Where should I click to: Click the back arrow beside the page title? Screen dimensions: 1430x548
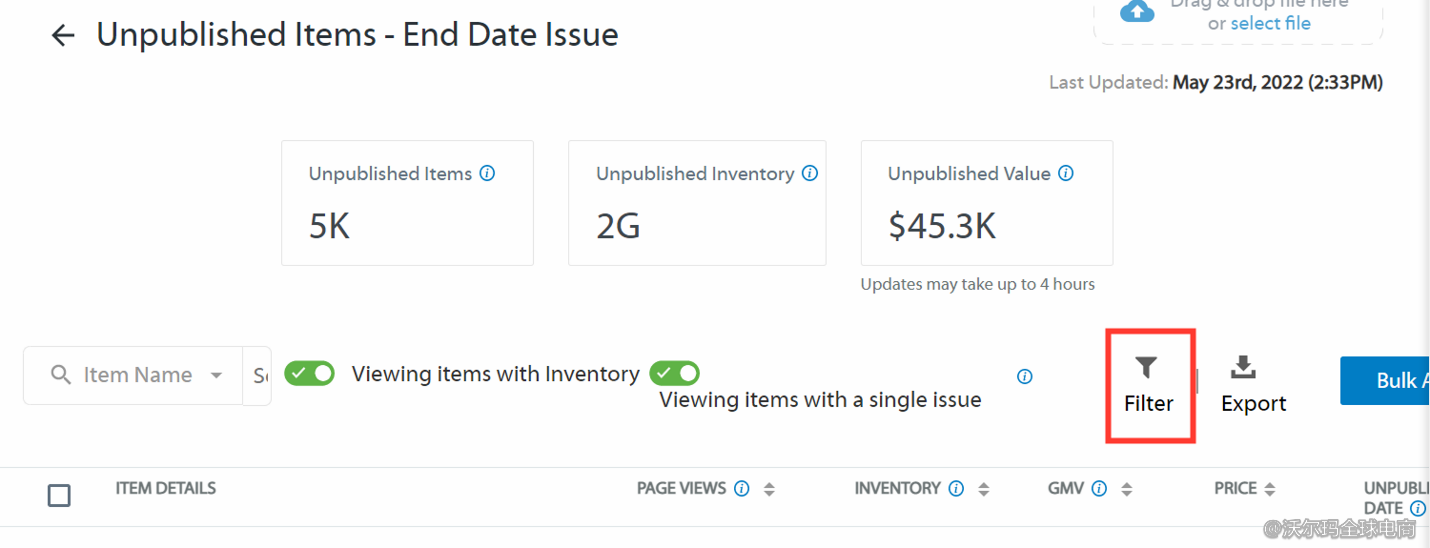pyautogui.click(x=63, y=36)
